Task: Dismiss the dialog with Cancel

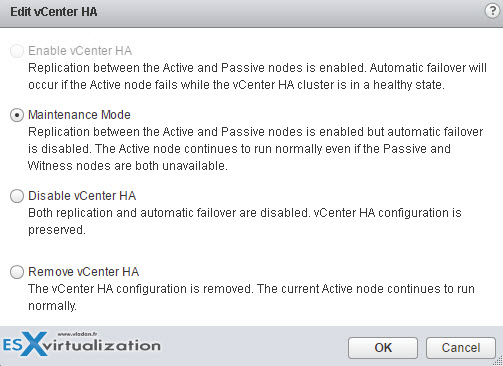Action: point(461,348)
